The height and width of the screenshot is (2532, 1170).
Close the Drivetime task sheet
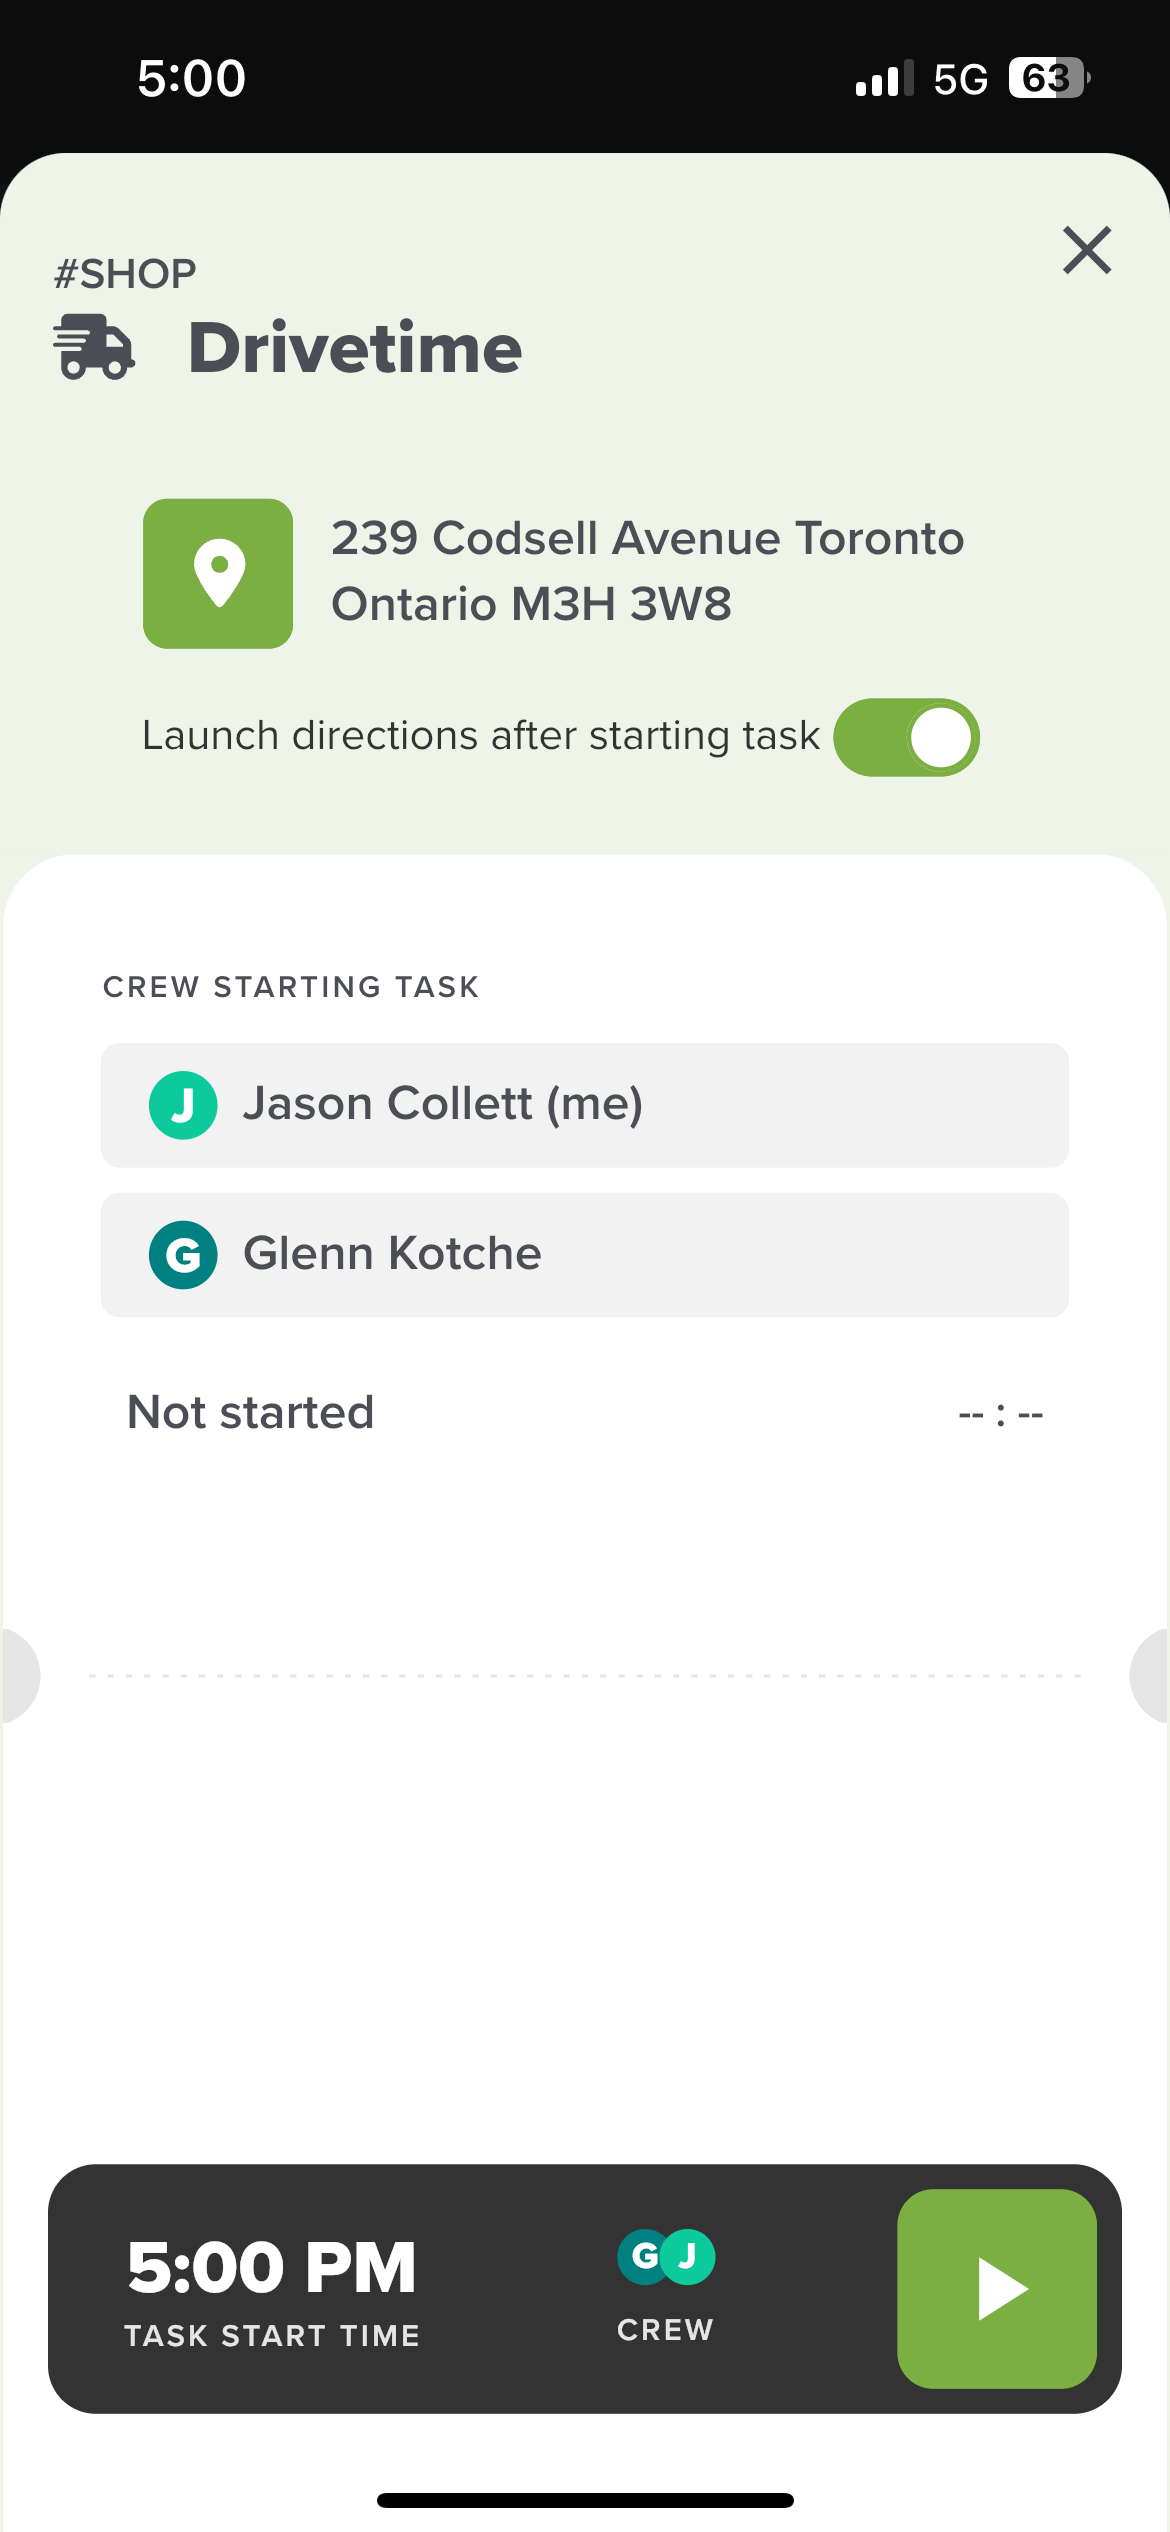coord(1087,249)
